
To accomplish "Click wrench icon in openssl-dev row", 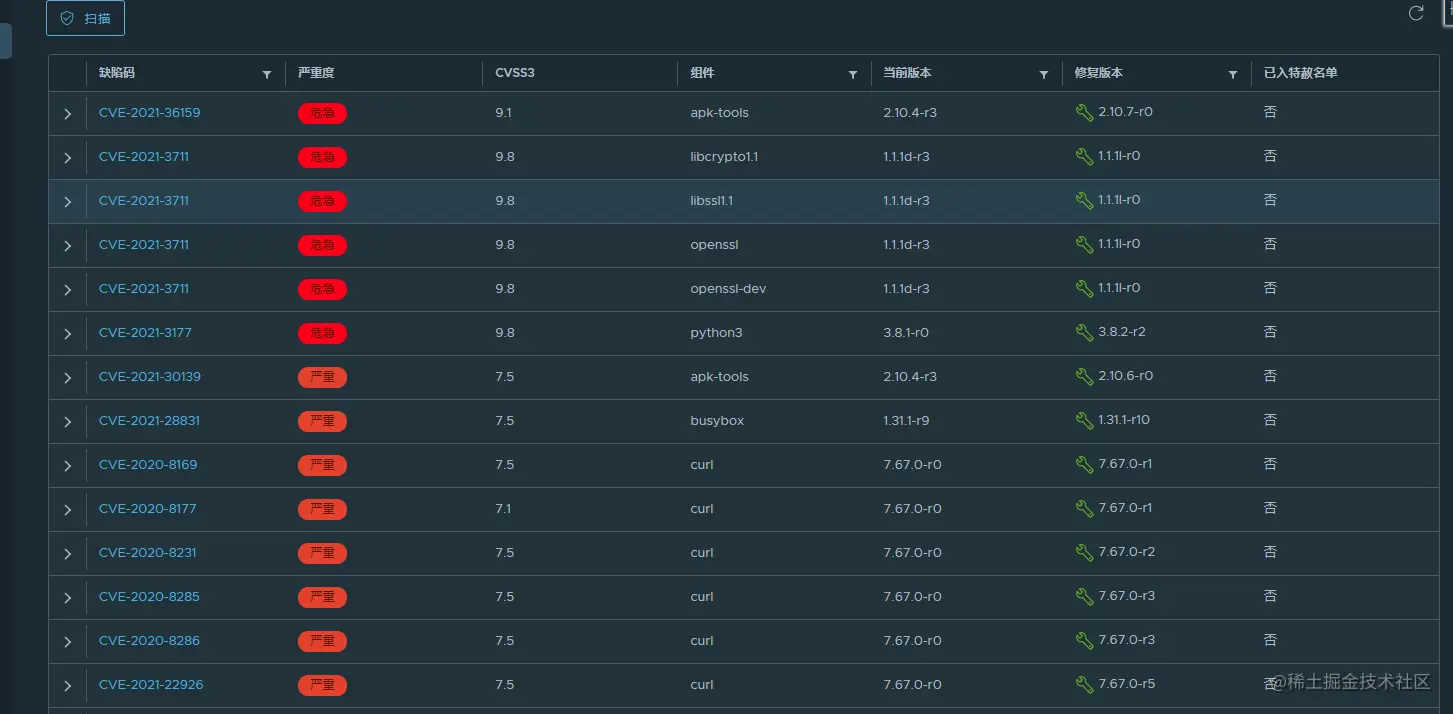I will tap(1084, 289).
